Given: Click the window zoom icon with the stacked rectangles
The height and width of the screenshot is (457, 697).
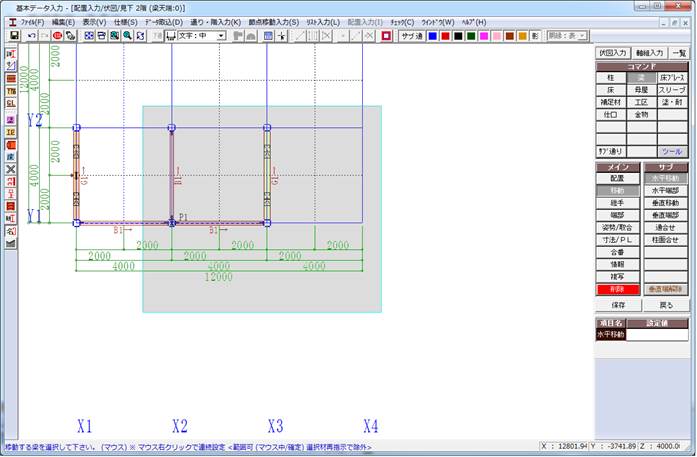Looking at the screenshot, I should coord(102,36).
